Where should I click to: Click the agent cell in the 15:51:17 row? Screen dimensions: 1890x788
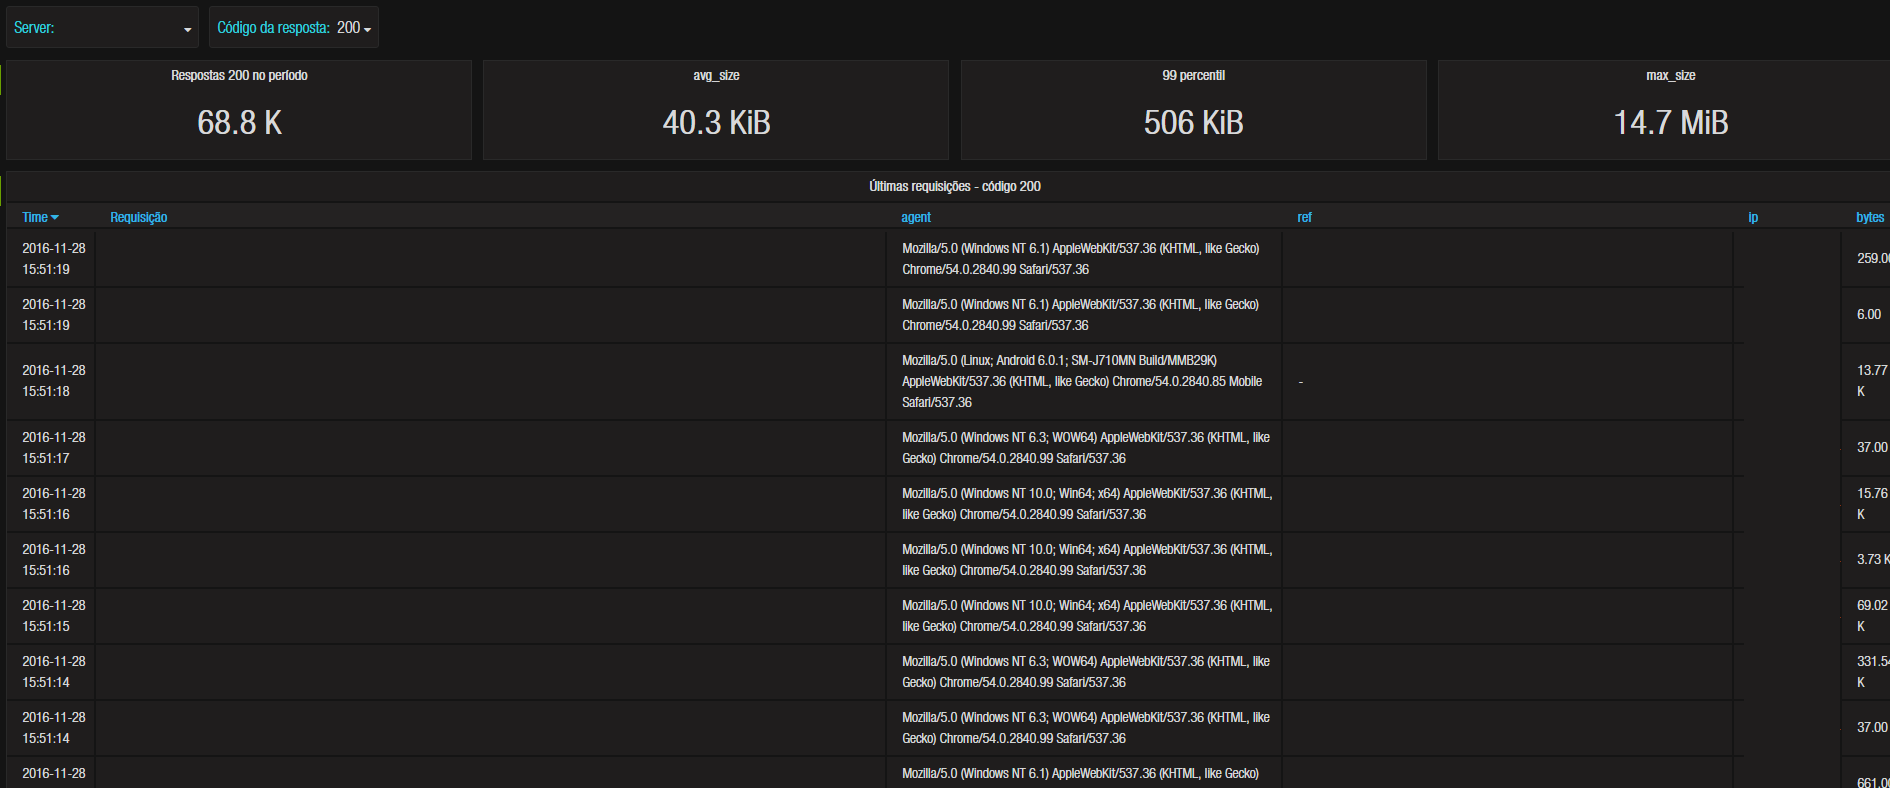[1084, 448]
